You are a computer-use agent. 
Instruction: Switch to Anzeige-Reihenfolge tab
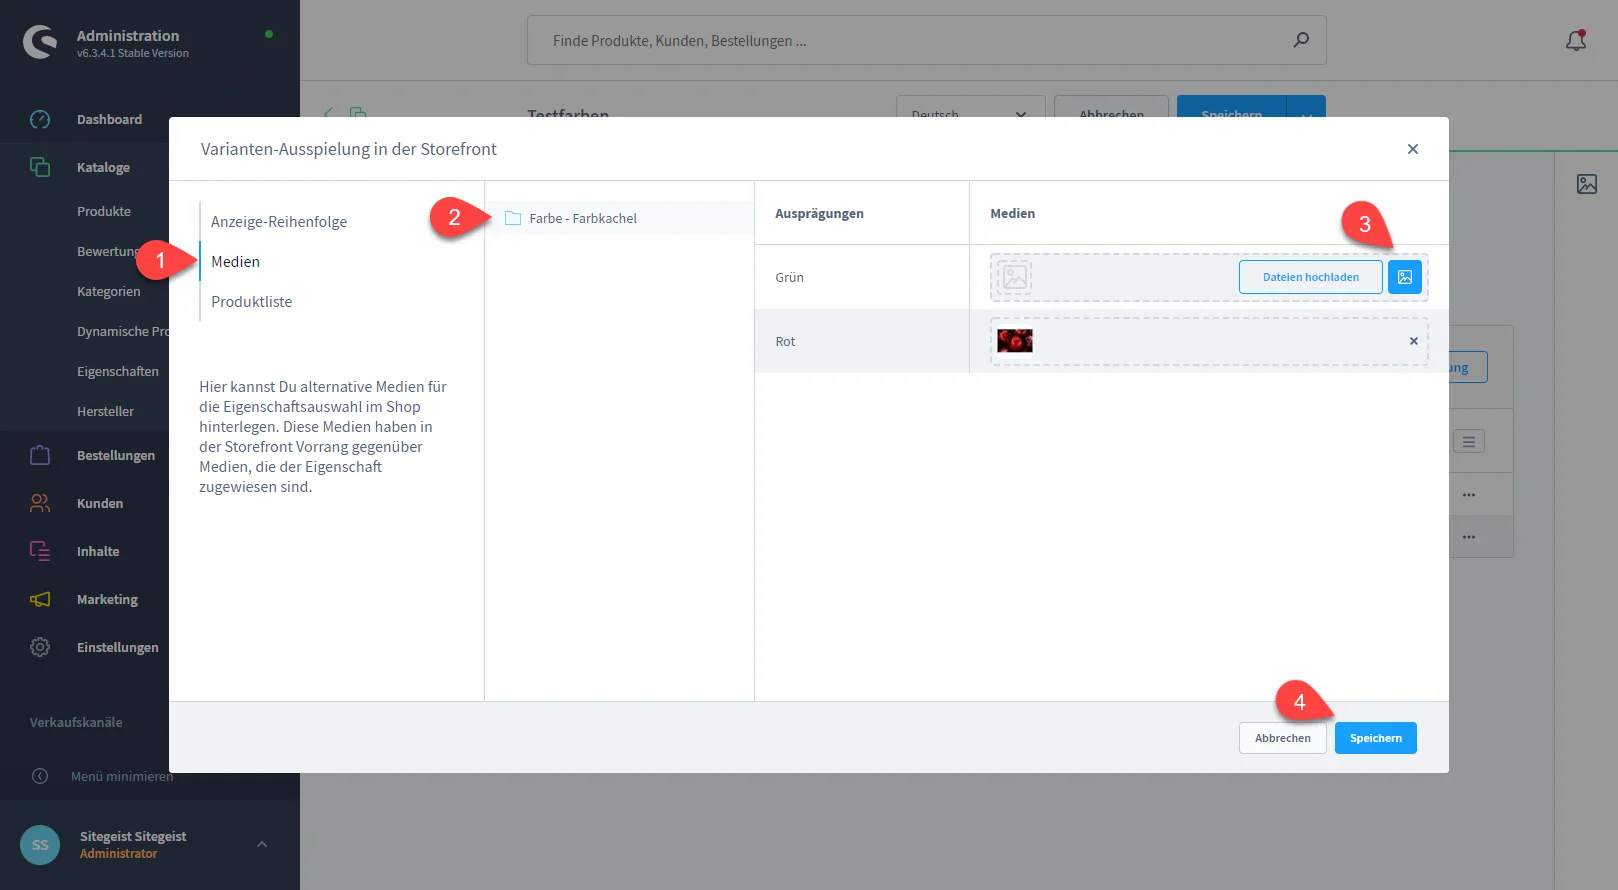tap(279, 222)
